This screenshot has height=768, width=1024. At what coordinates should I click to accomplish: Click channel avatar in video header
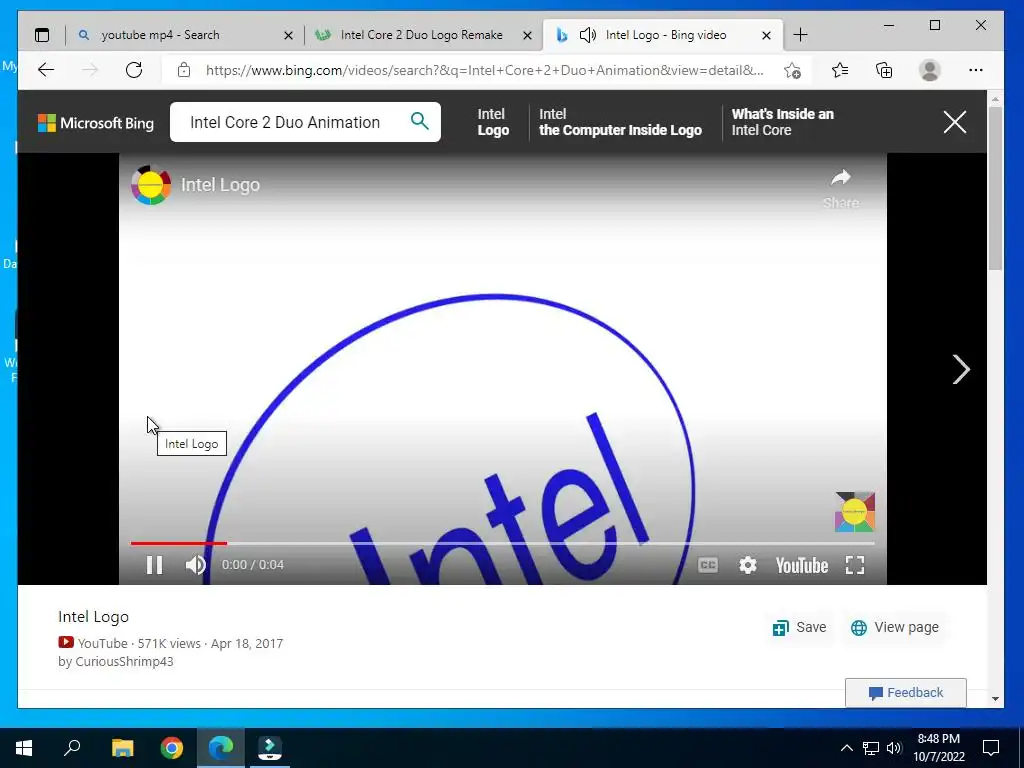point(151,185)
